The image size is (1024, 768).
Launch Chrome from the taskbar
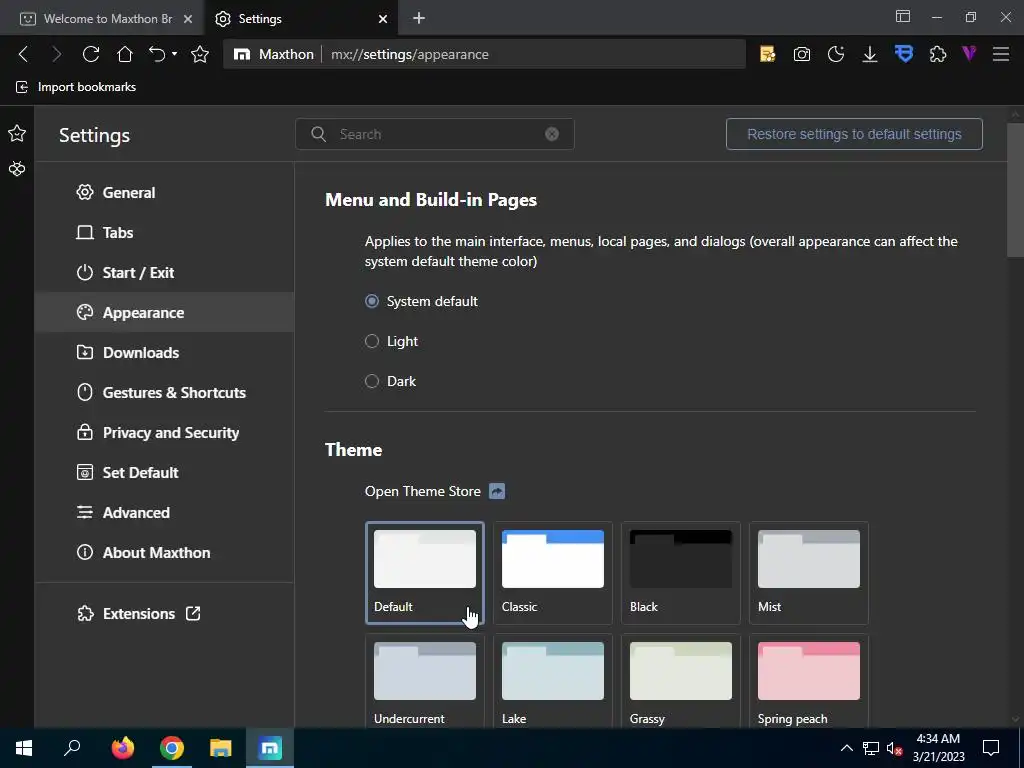click(x=172, y=748)
